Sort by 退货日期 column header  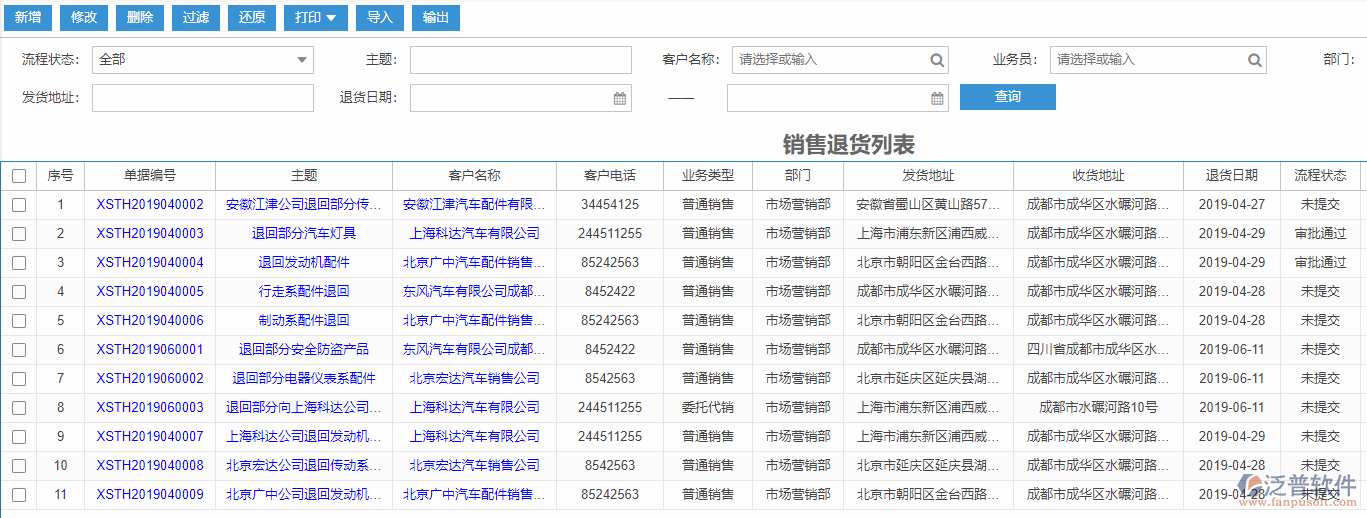(1231, 175)
